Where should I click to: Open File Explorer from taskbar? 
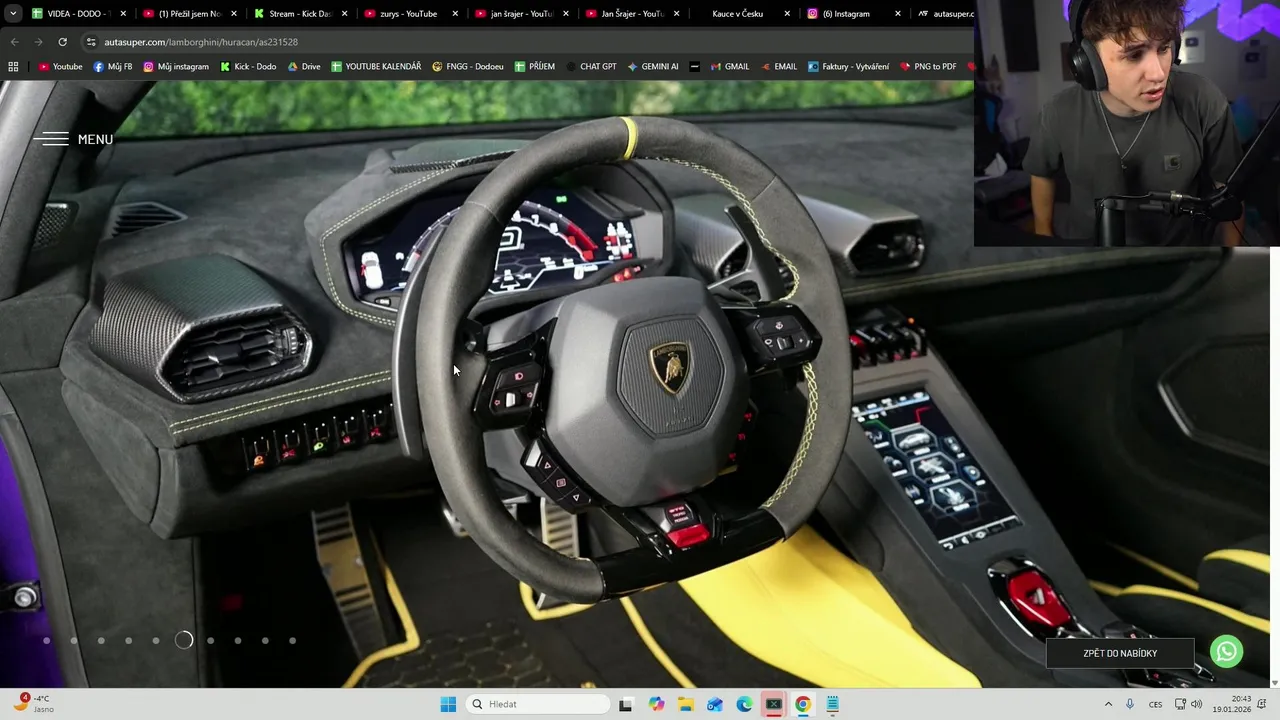click(685, 704)
